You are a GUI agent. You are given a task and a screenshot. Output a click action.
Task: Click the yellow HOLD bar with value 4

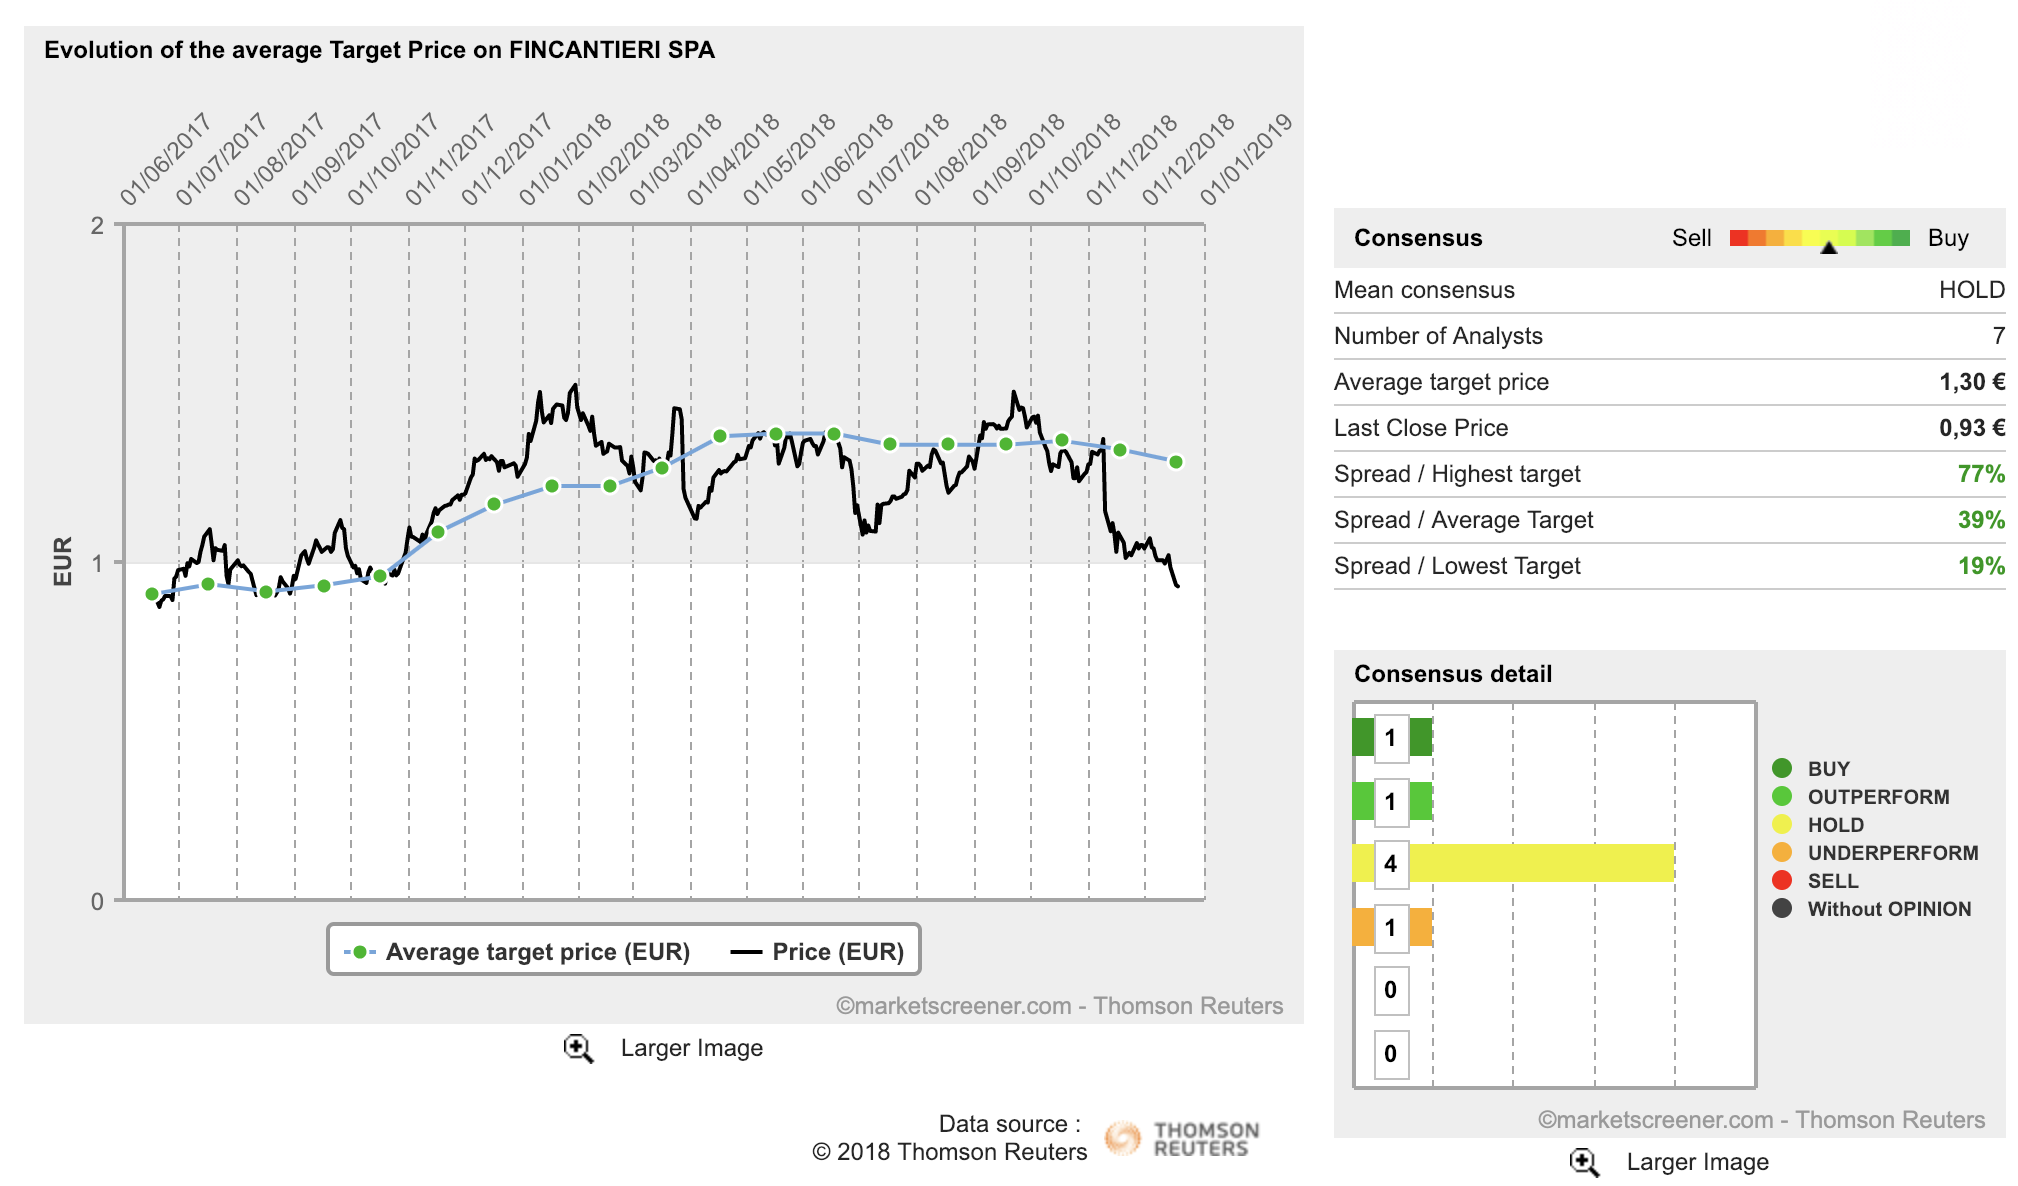pos(1513,863)
